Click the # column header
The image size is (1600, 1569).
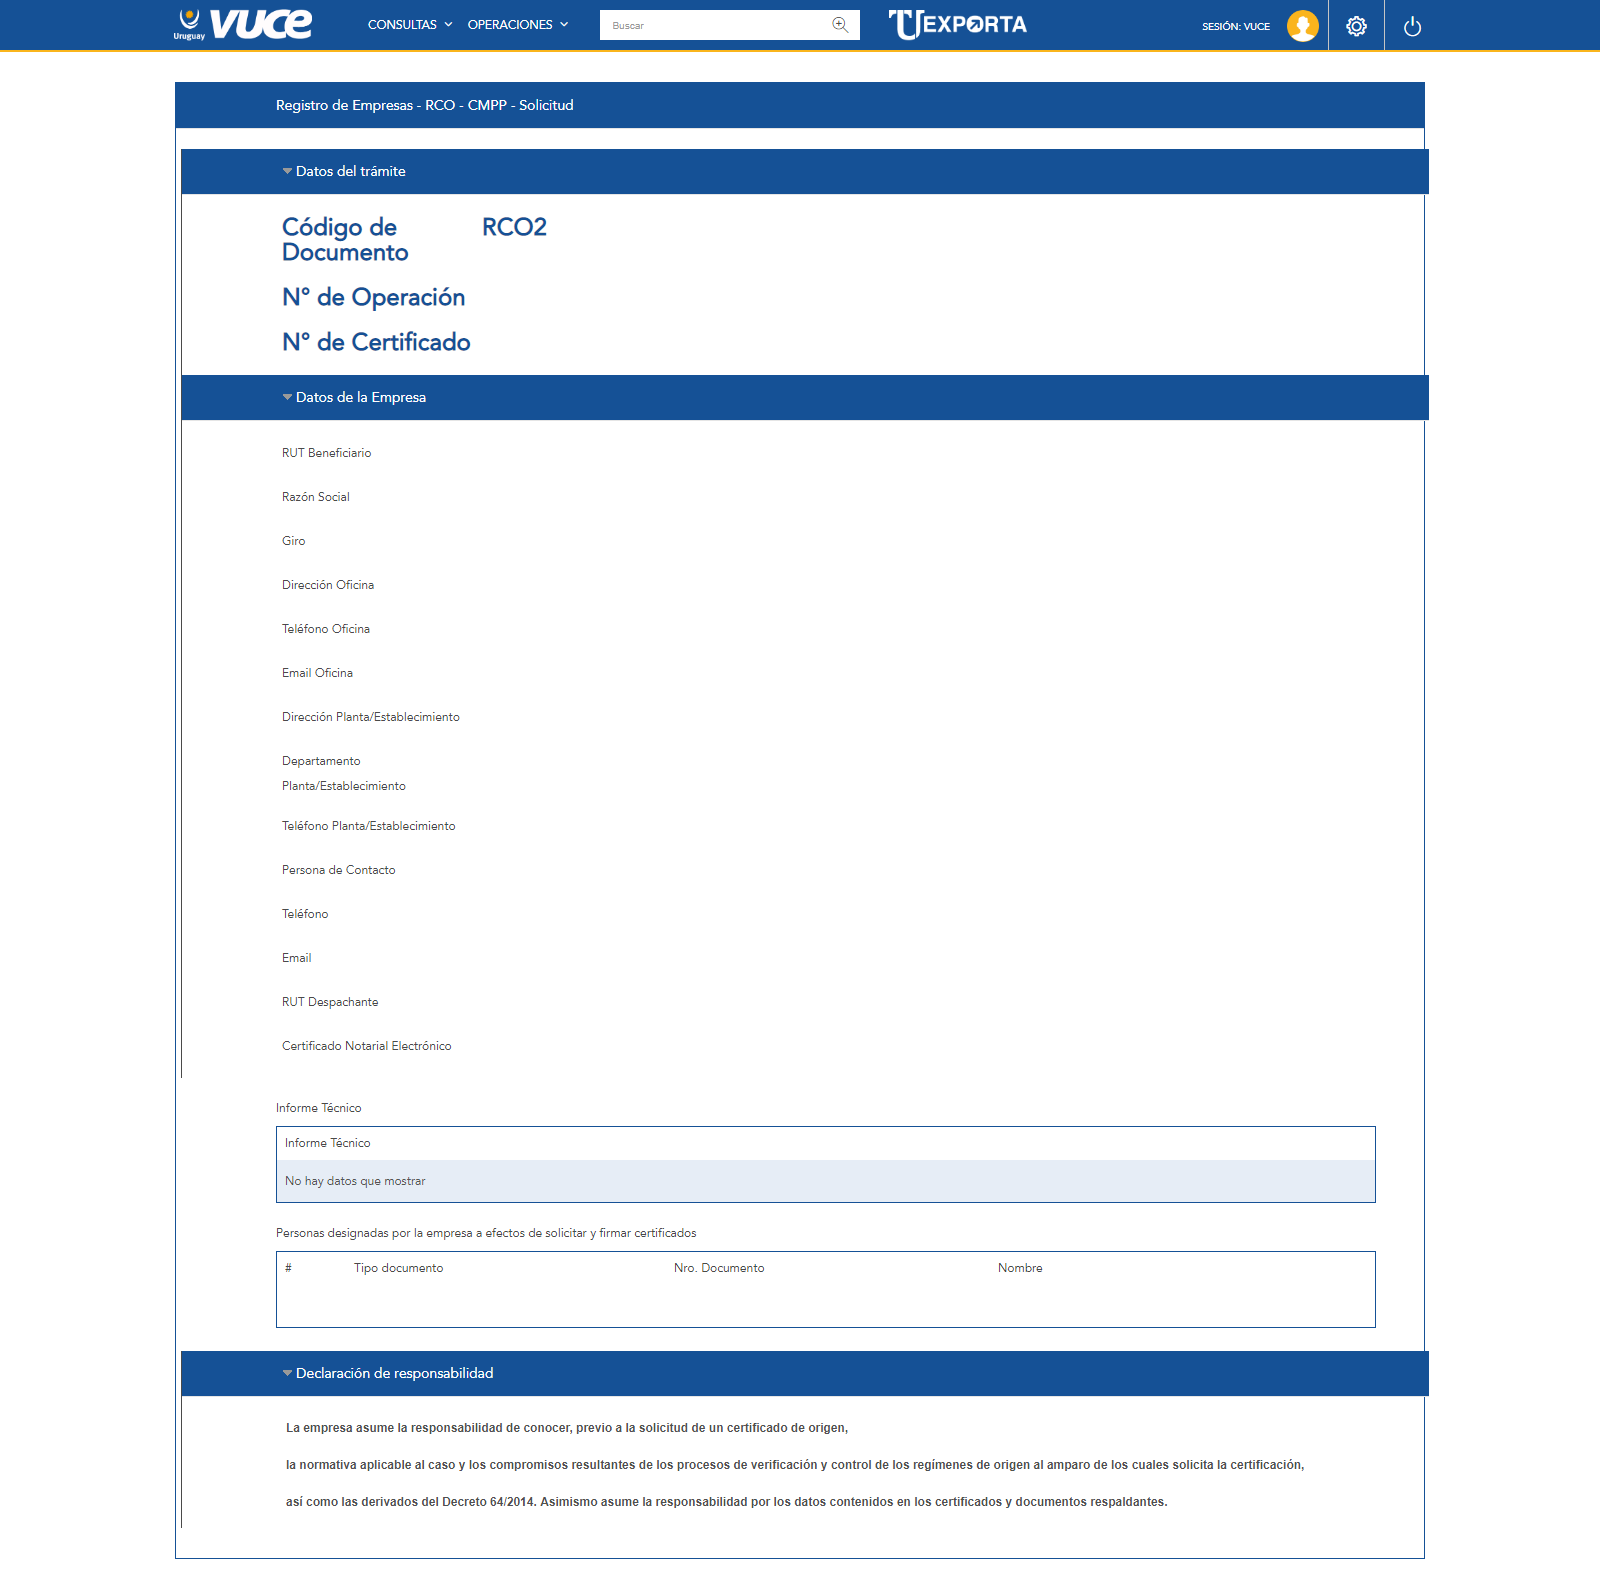click(288, 1268)
